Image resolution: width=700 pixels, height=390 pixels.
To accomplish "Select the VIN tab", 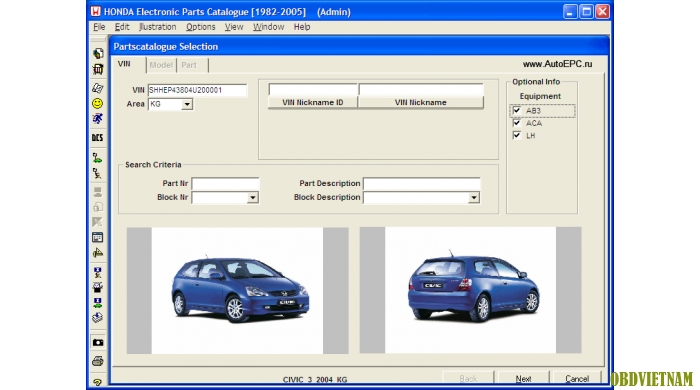I will tap(128, 64).
